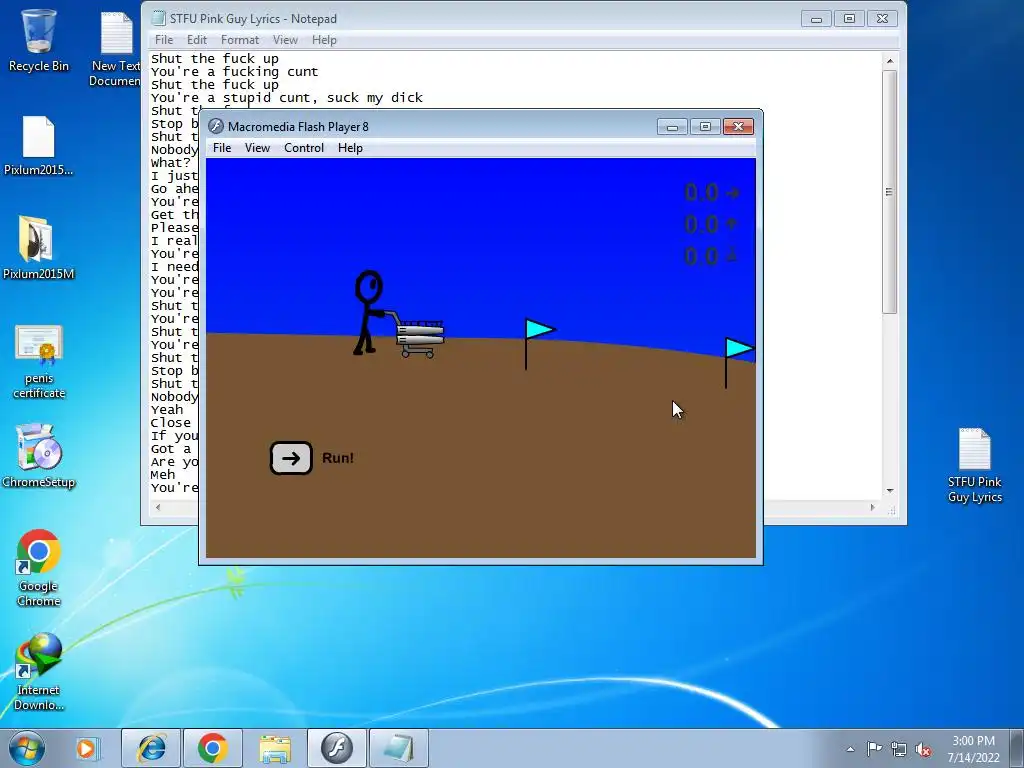Click the Run! label in the game
The height and width of the screenshot is (768, 1024).
point(338,458)
